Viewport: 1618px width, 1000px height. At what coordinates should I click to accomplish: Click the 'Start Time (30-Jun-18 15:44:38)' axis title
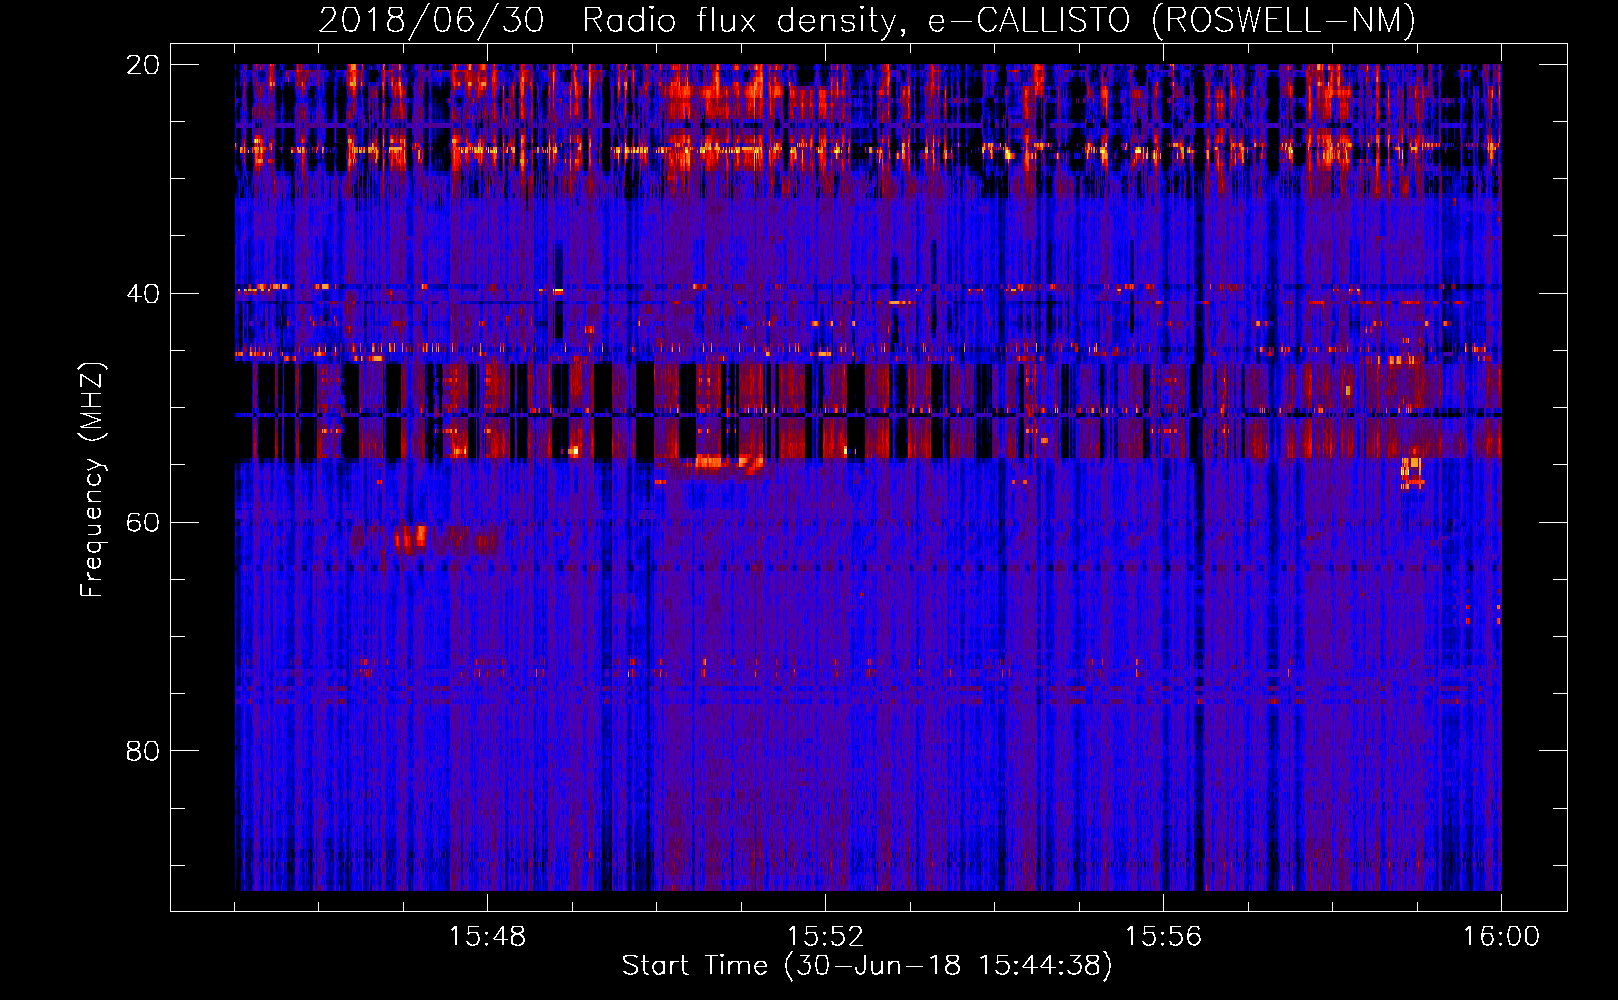(867, 966)
